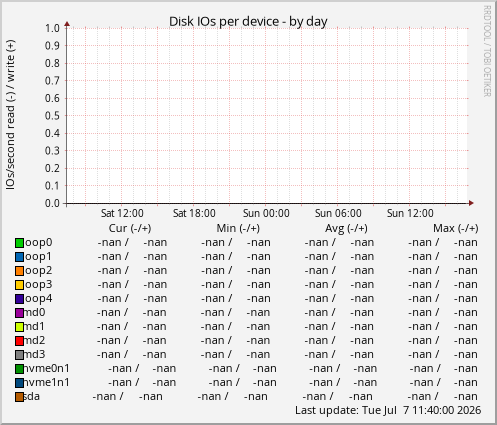Click the 'nvme0n1' device label
This screenshot has width=497, height=425.
click(47, 369)
